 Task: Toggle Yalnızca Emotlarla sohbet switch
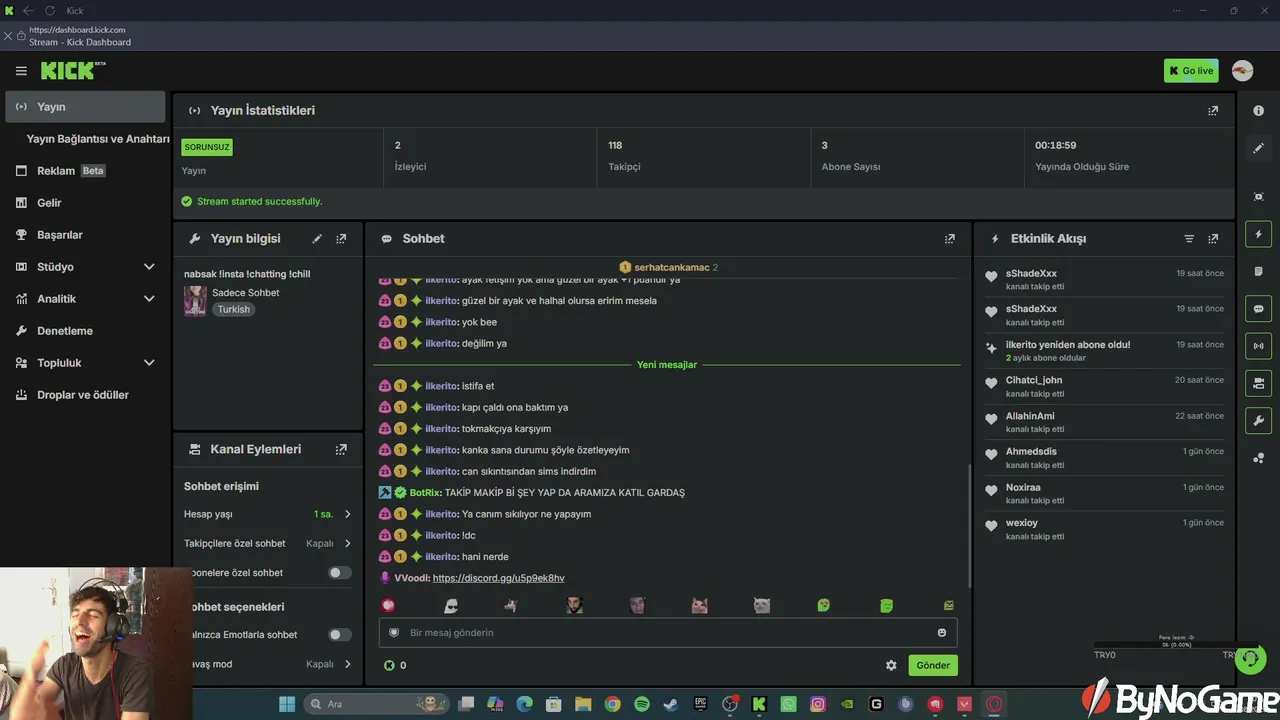340,635
